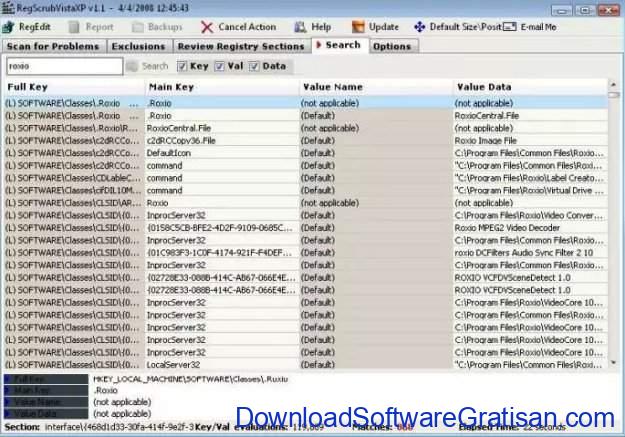625x437 pixels.
Task: Click the Report toolbar icon
Action: [73, 27]
